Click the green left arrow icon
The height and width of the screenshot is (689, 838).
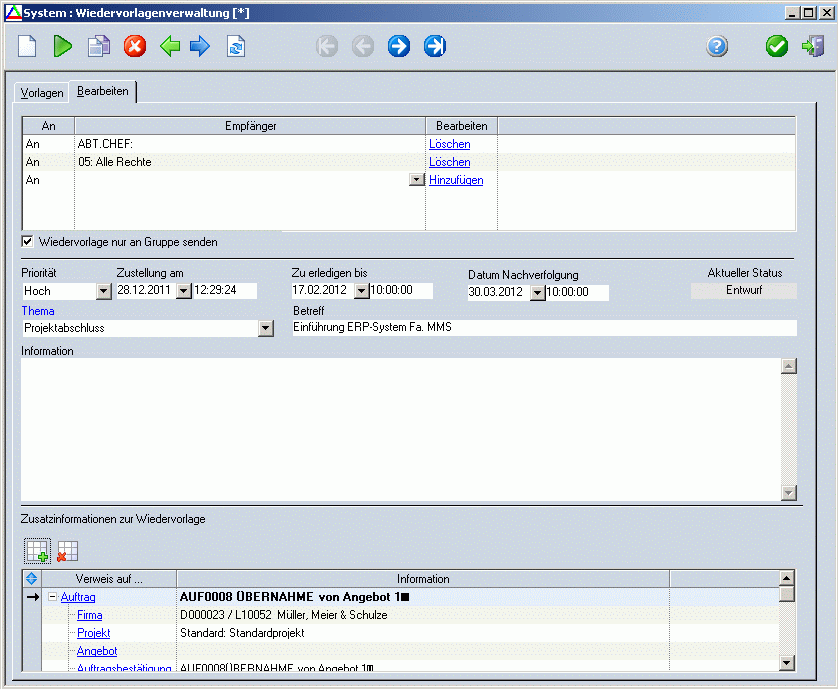[170, 46]
